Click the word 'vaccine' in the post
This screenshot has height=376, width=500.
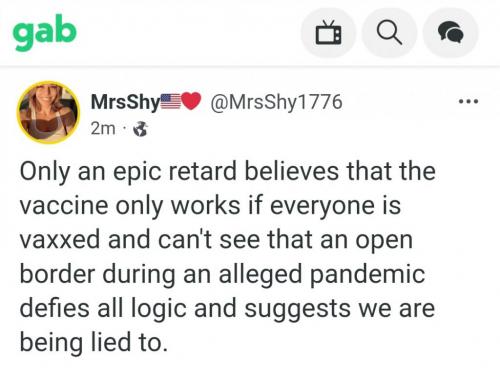(x=64, y=207)
